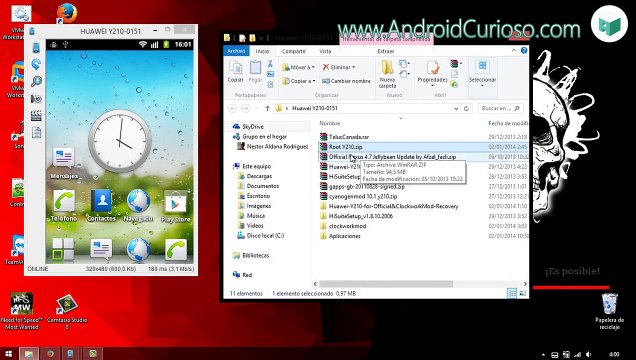The height and width of the screenshot is (360, 636).
Task: Open the labeled Navegador app icon on phone screen
Action: point(138,206)
